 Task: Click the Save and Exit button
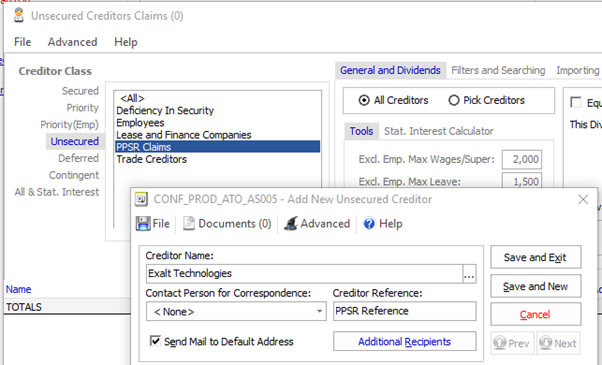click(536, 257)
